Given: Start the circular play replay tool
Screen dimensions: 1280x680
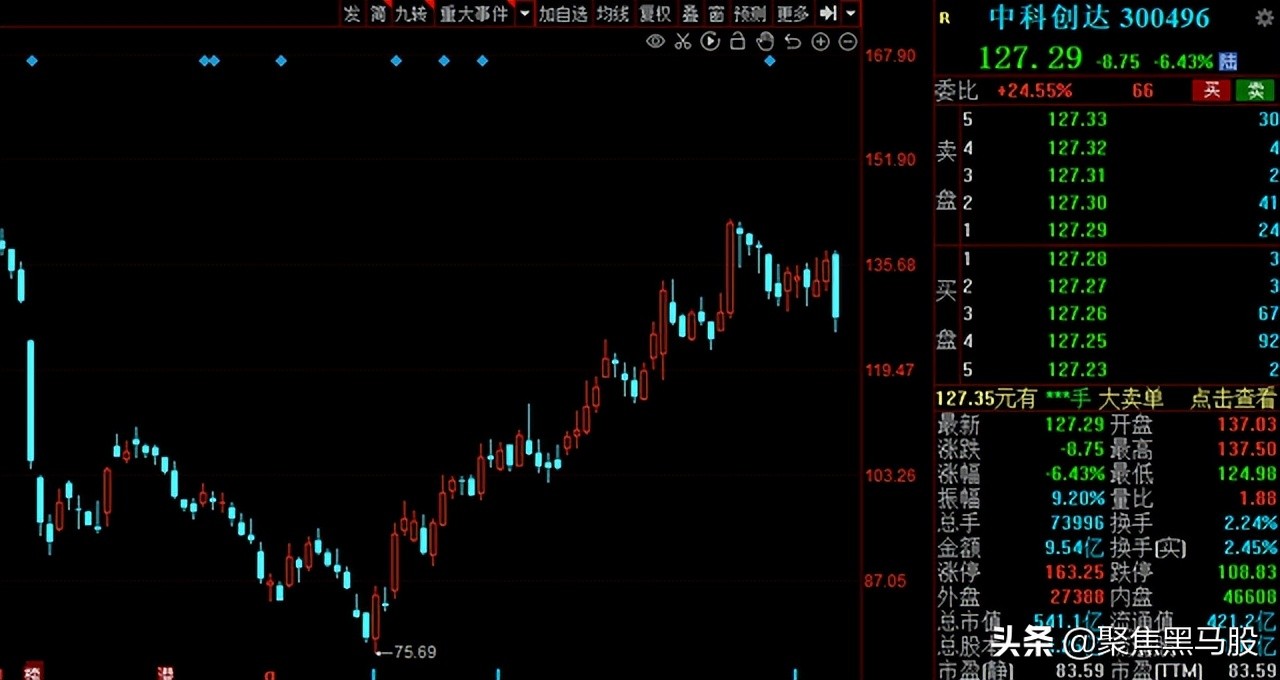Looking at the screenshot, I should [x=710, y=41].
